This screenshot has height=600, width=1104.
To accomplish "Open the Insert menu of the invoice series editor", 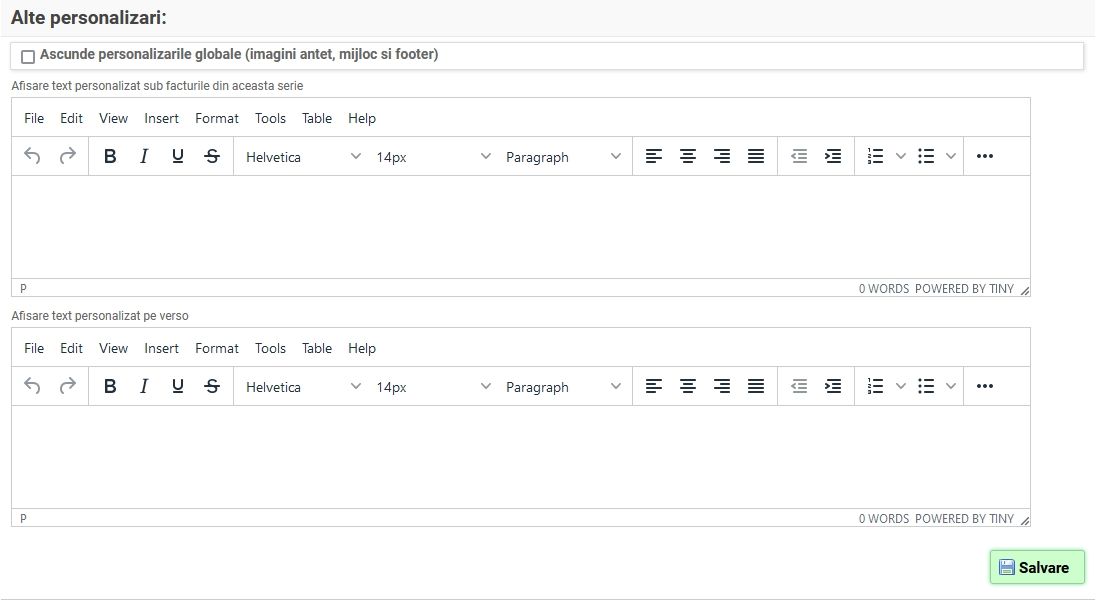I will [x=161, y=118].
